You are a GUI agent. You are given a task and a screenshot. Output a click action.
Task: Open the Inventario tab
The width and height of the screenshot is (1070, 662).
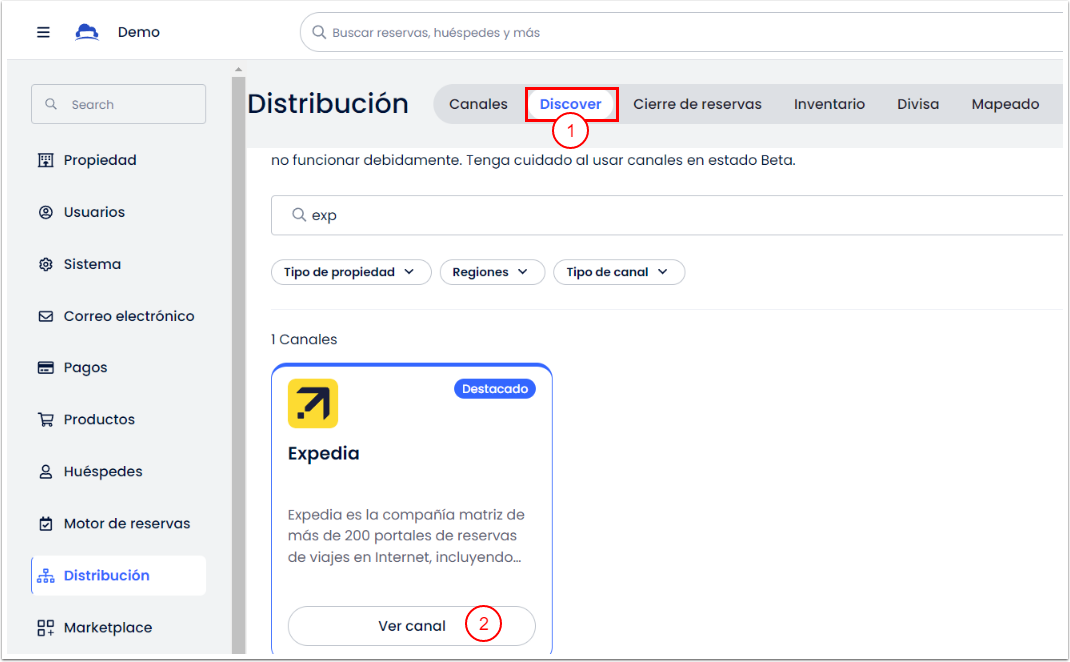(x=829, y=104)
